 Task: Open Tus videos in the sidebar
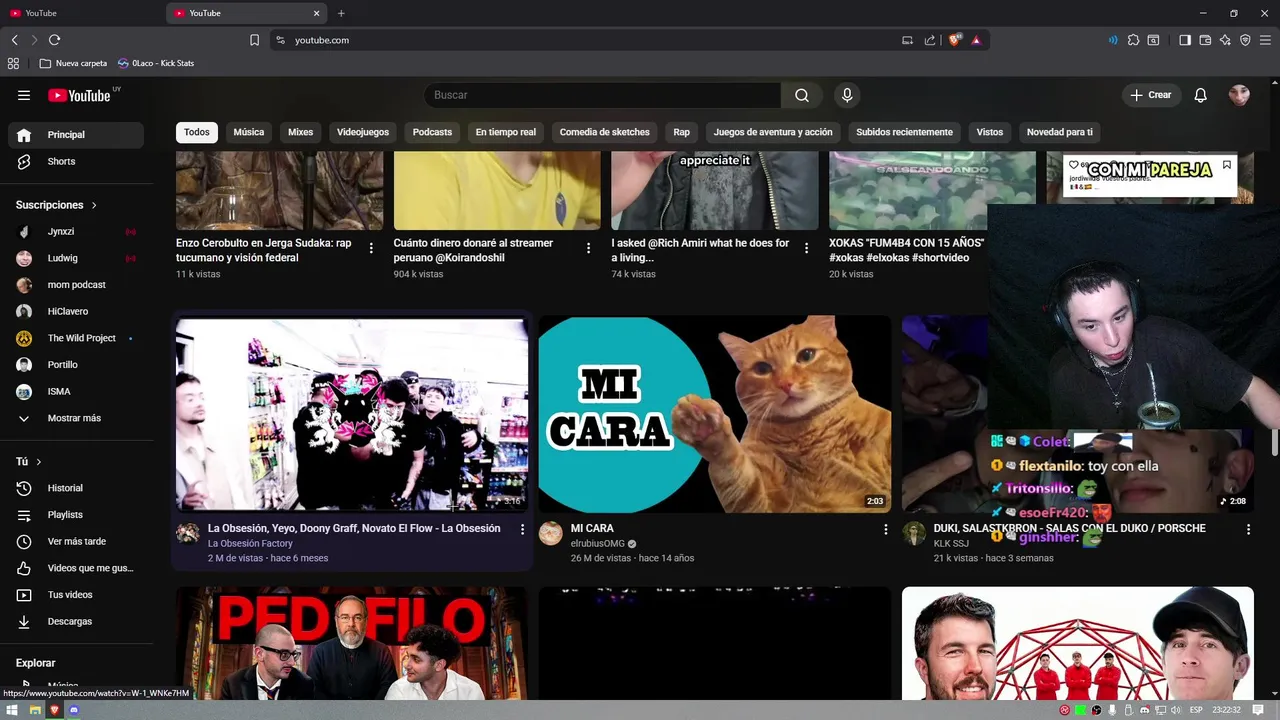76,595
